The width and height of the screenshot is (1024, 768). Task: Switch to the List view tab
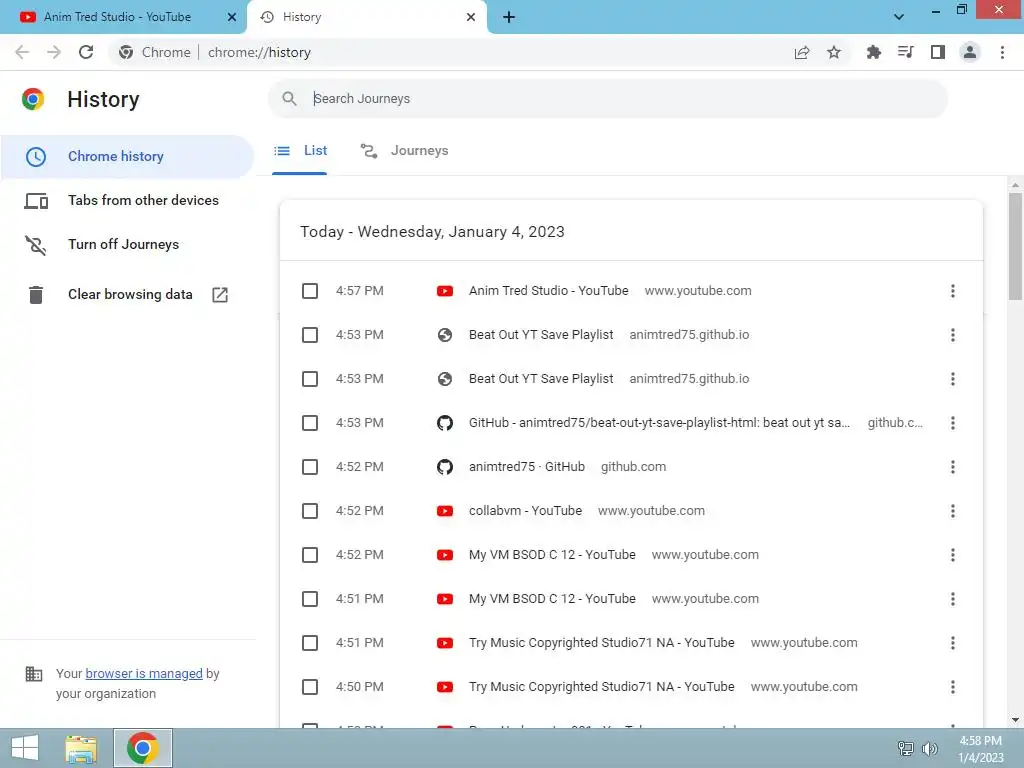click(300, 151)
